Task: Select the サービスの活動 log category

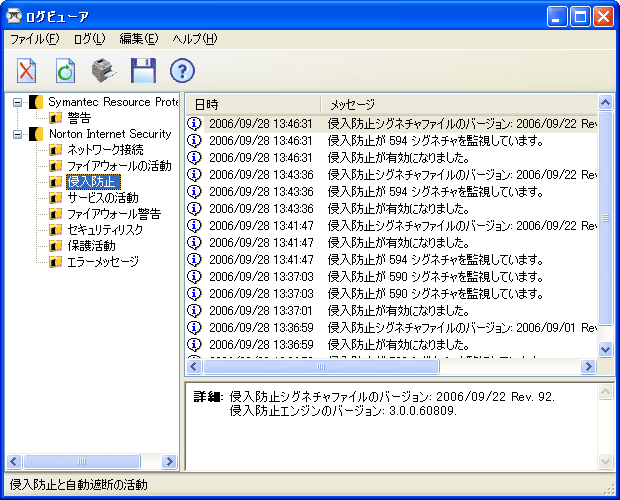Action: click(x=103, y=198)
